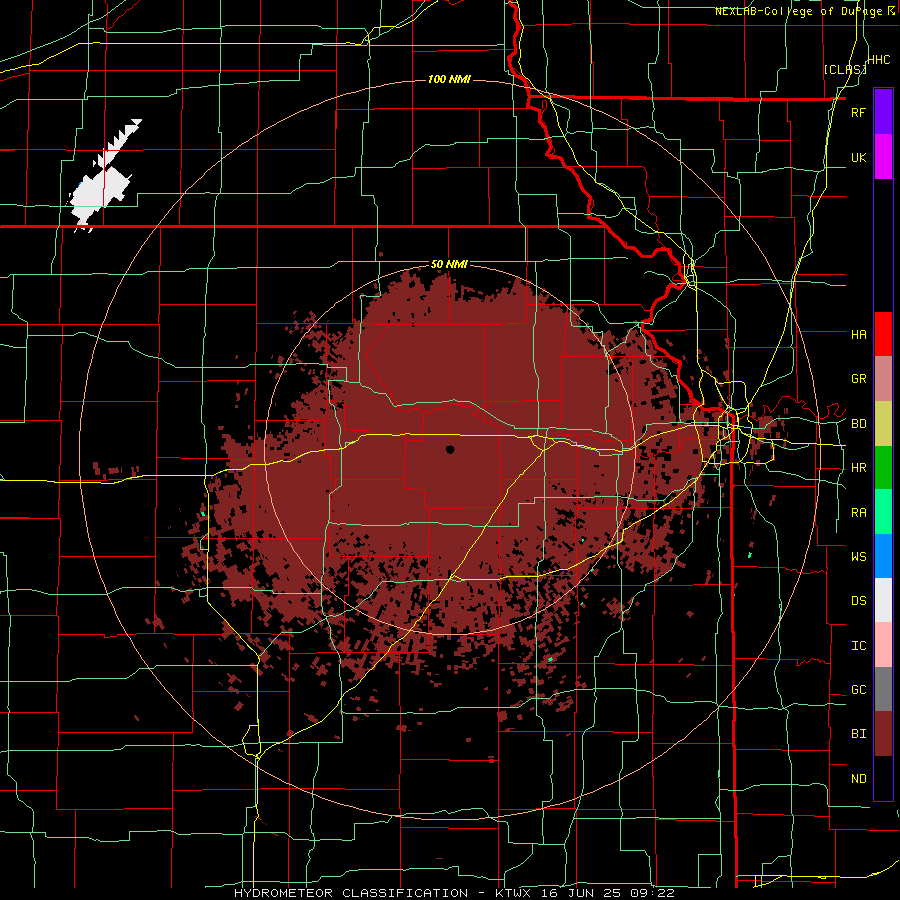Select the gray GC legend swatch
This screenshot has width=900, height=900.
(883, 689)
